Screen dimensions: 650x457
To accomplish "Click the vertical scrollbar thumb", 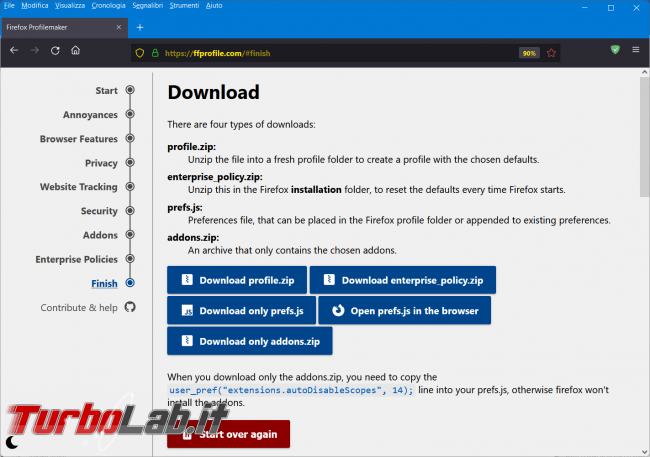I will (644, 139).
